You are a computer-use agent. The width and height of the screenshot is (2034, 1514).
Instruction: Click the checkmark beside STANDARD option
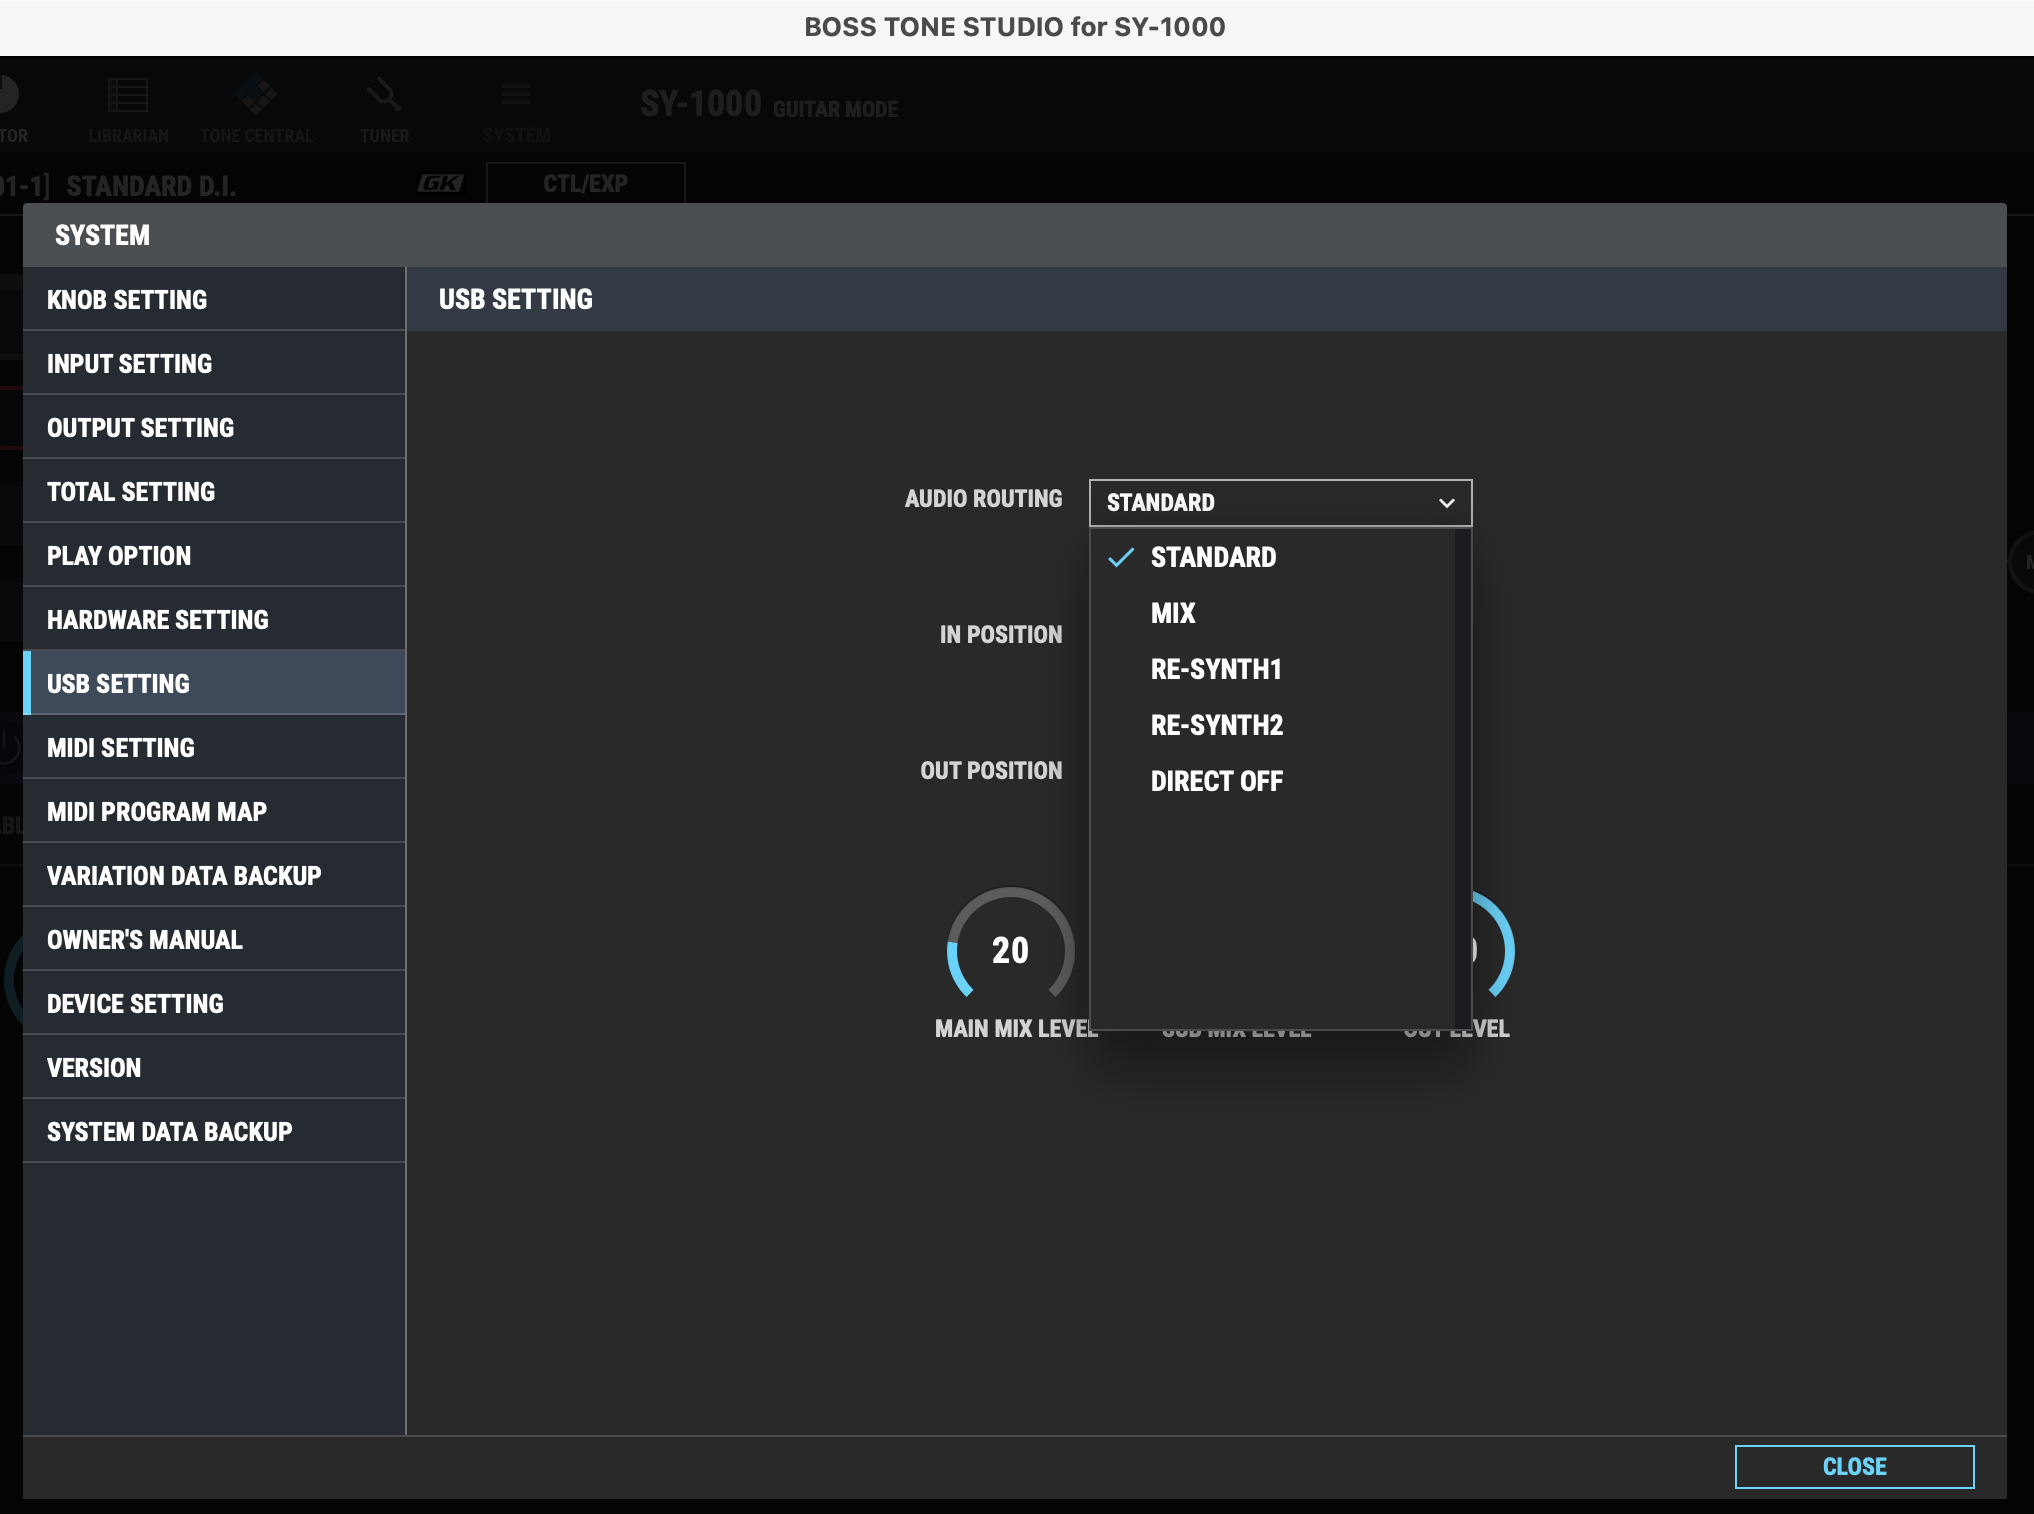tap(1121, 557)
